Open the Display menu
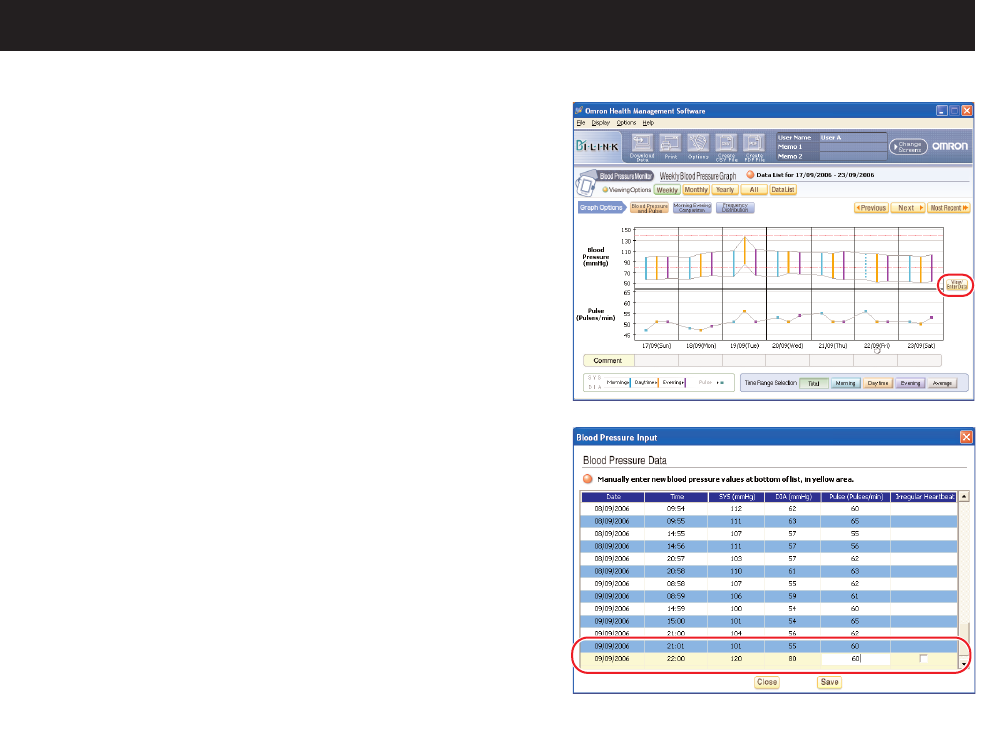This screenshot has width=992, height=733. (x=600, y=123)
